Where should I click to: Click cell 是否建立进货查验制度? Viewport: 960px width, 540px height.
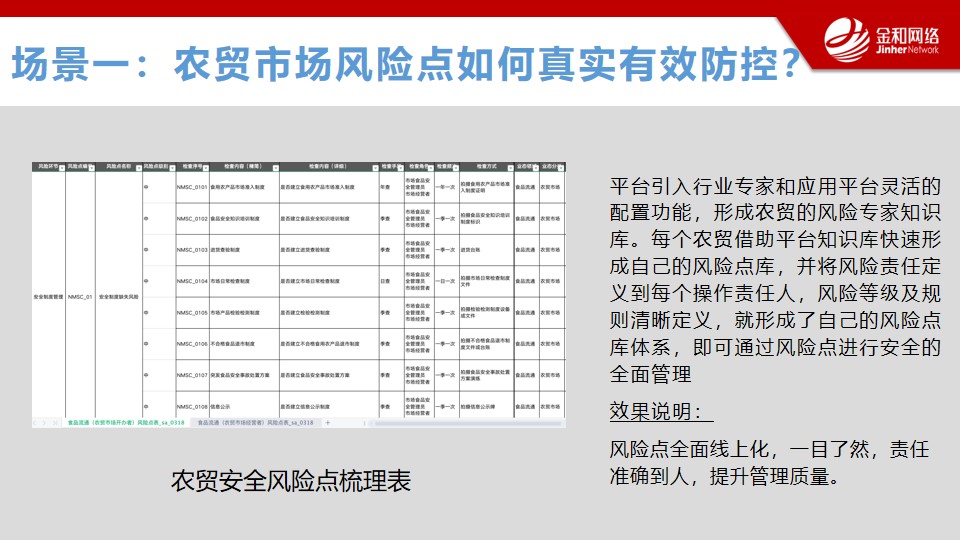[329, 250]
